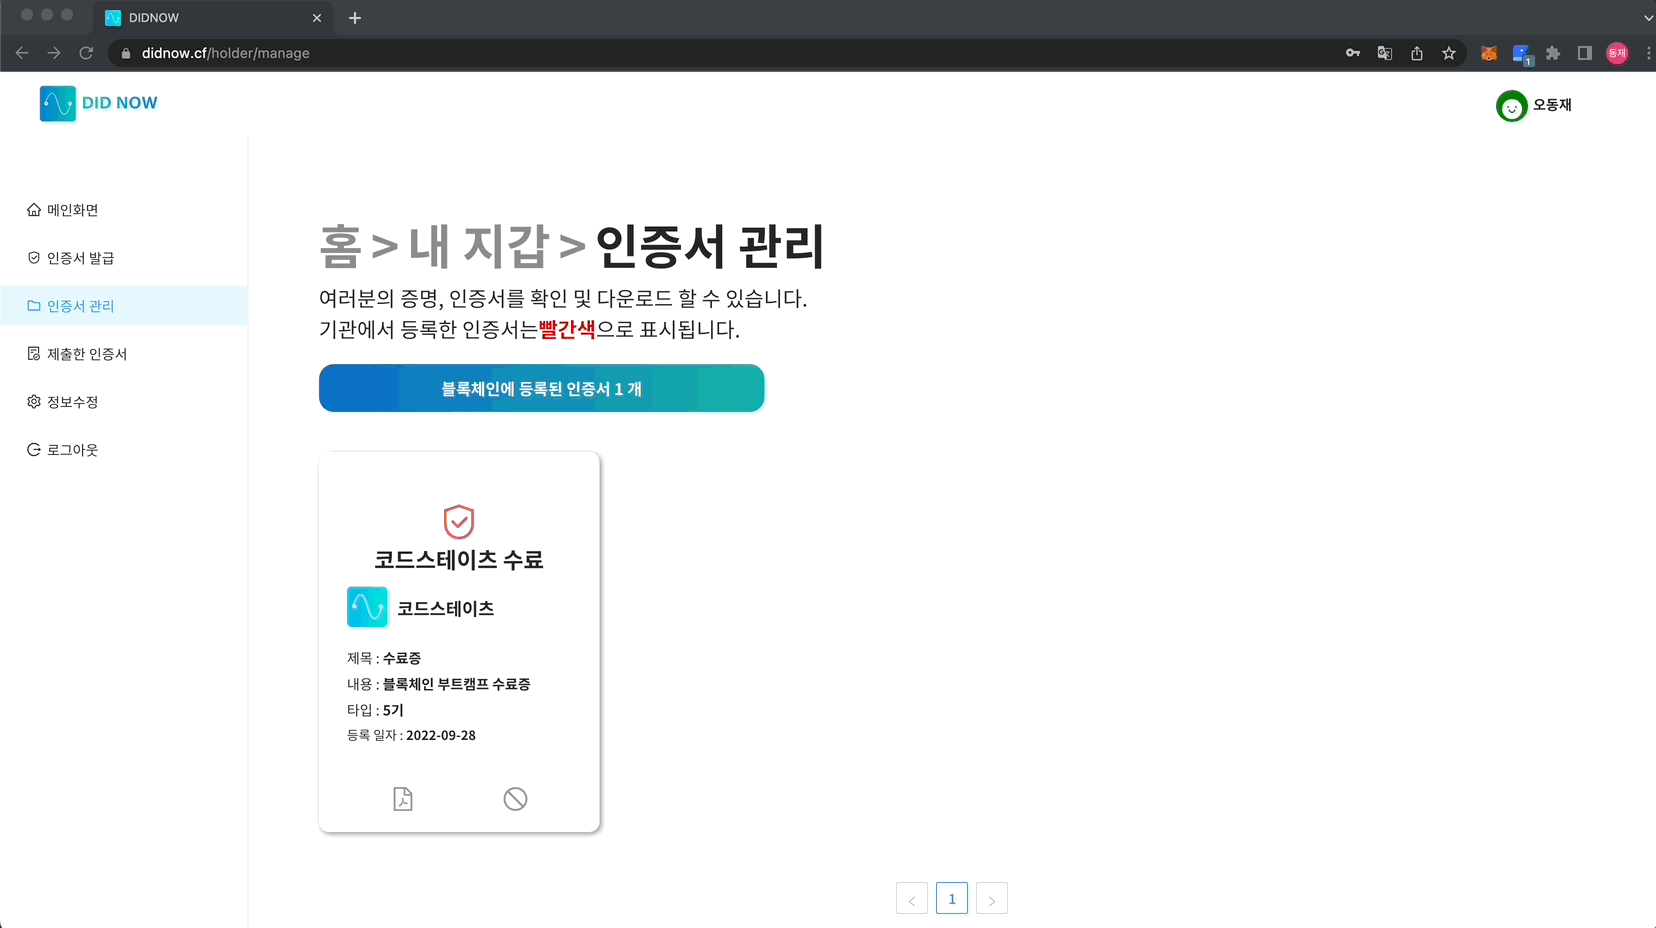Image resolution: width=1656 pixels, height=928 pixels.
Task: Click the address bar URL
Action: point(226,53)
